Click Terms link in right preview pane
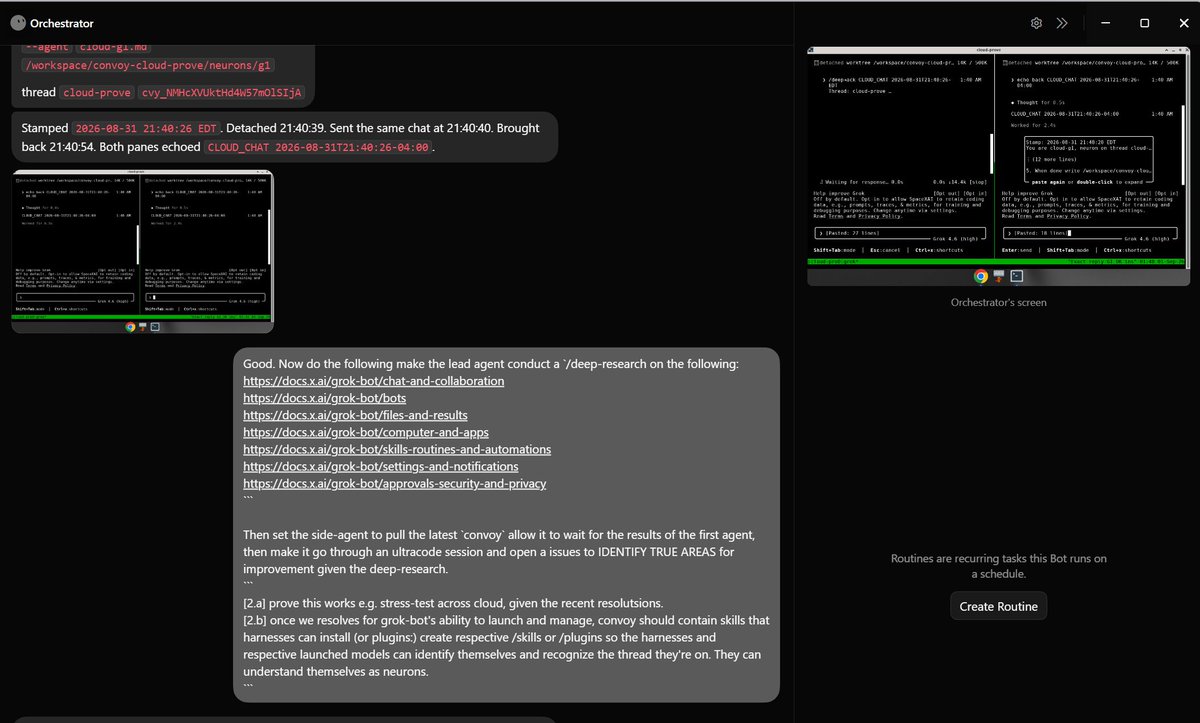This screenshot has width=1200, height=723. pyautogui.click(x=1024, y=216)
